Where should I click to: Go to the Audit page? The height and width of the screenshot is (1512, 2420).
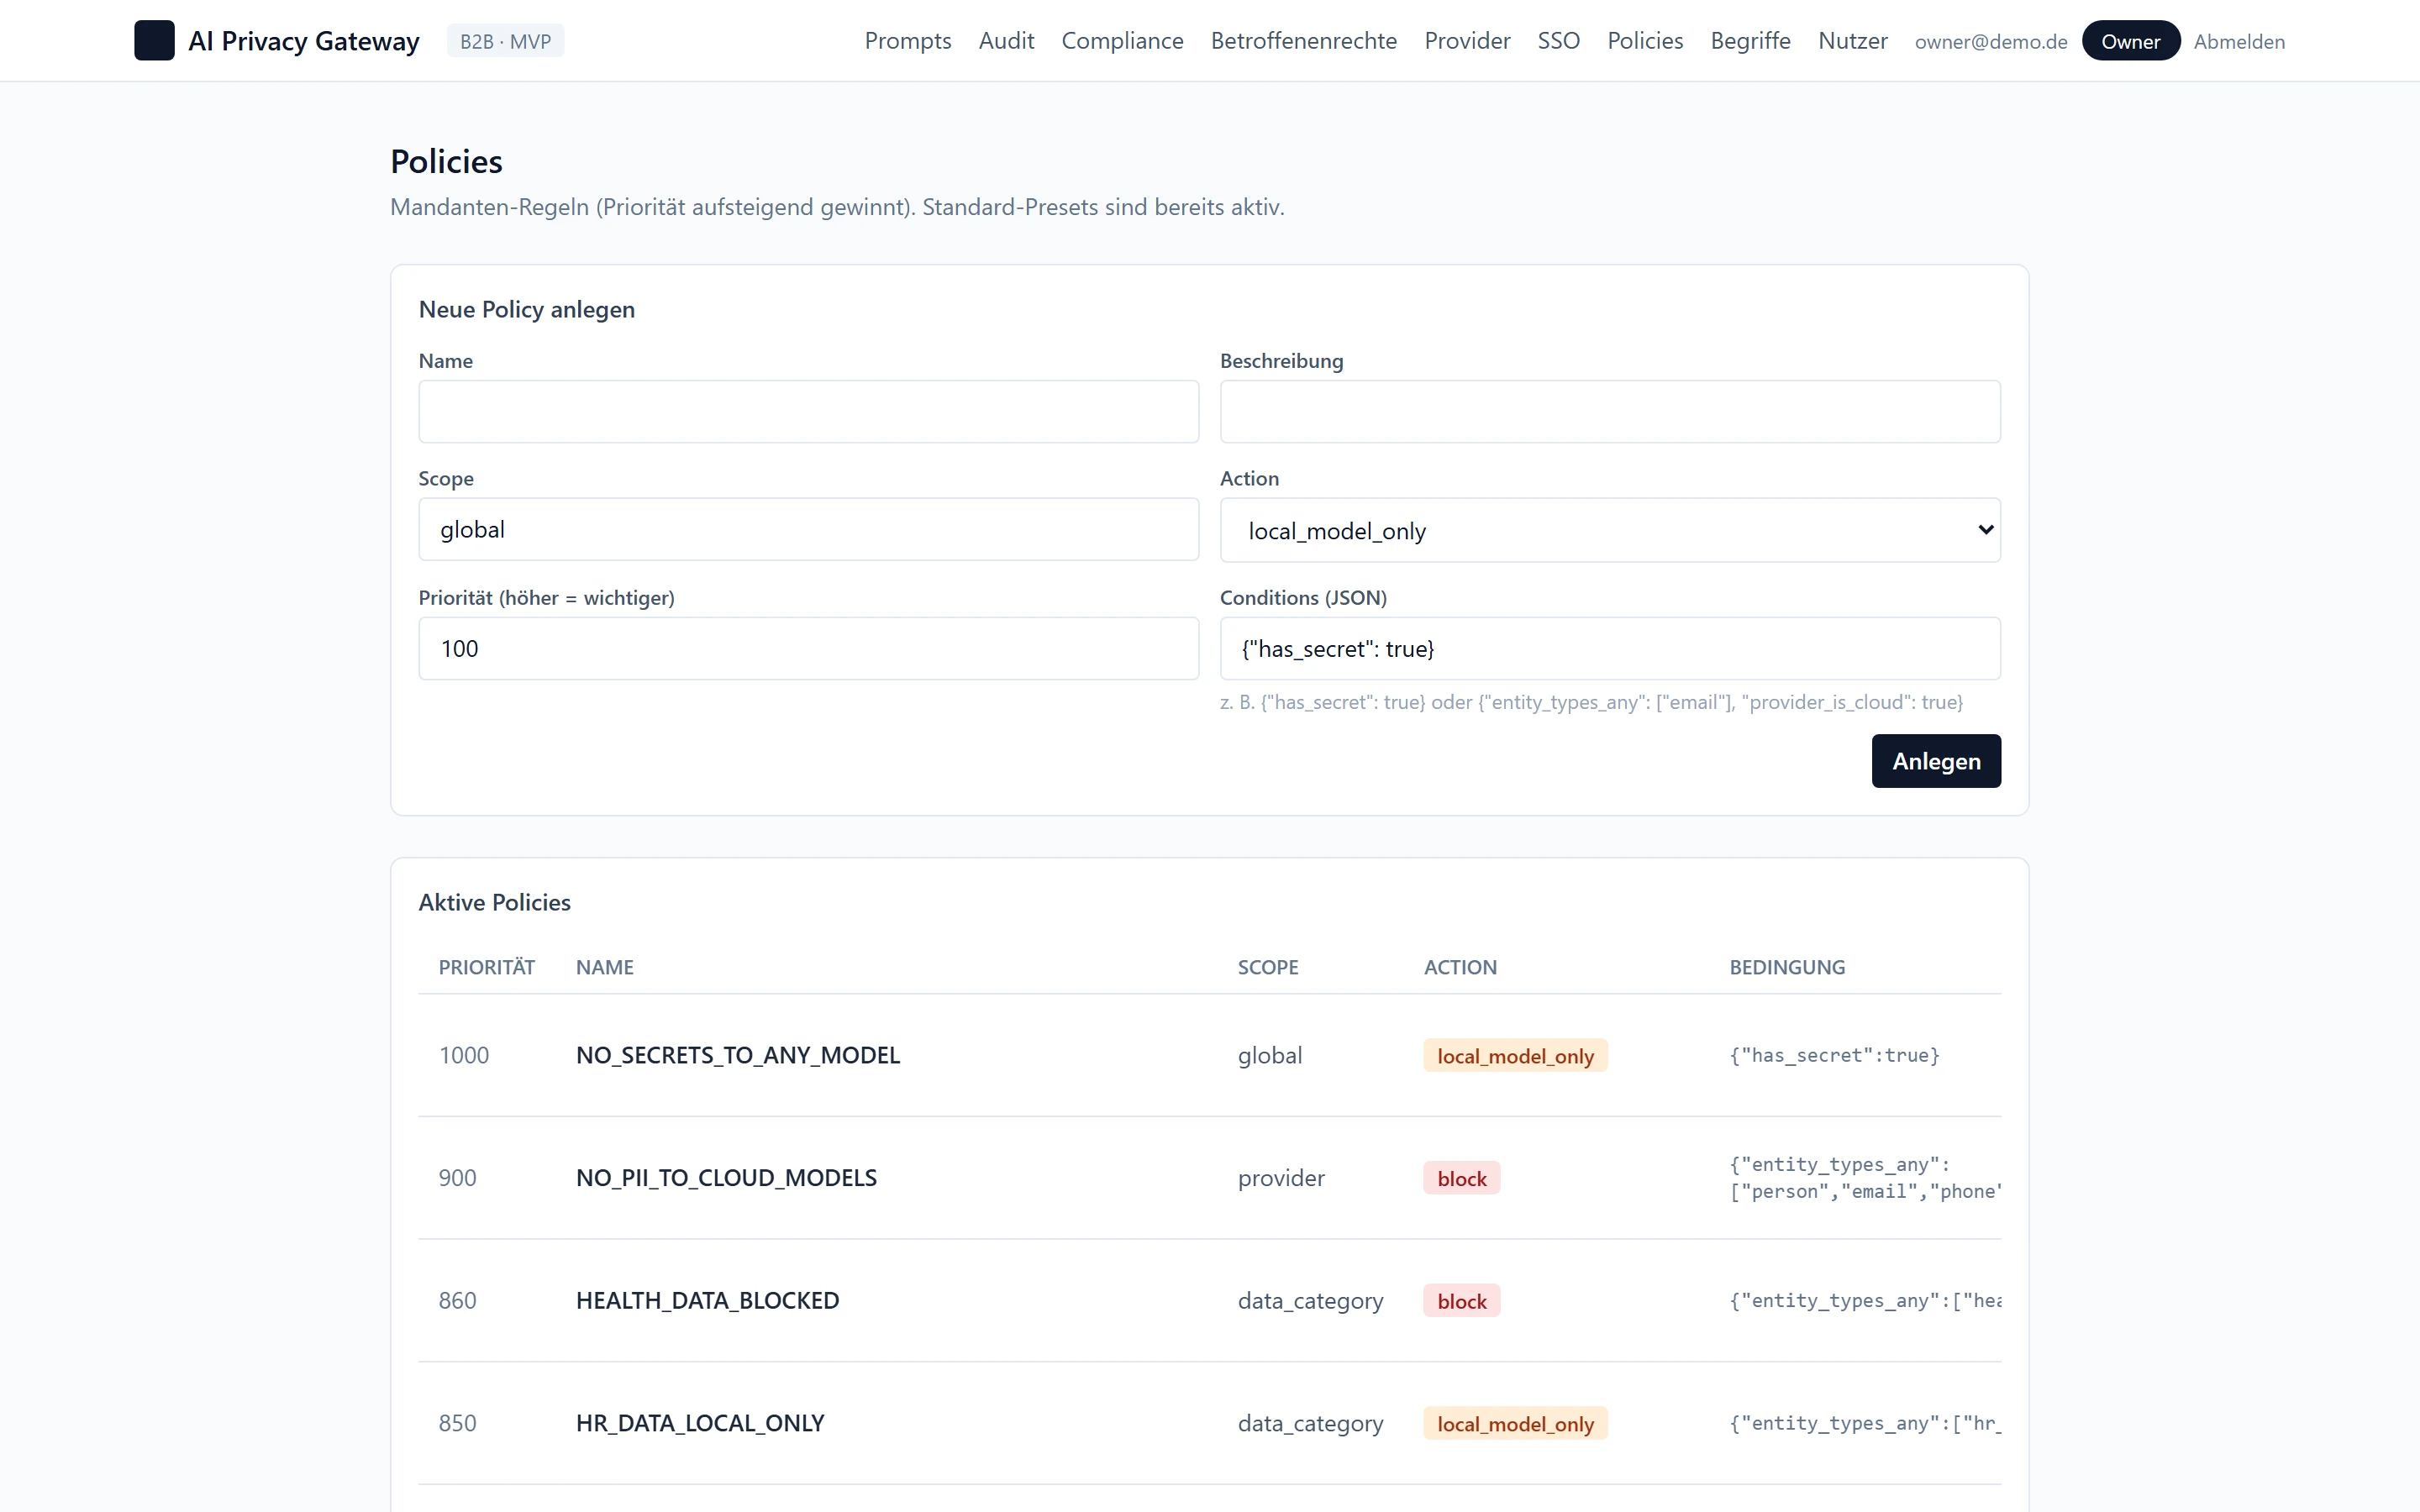tap(1006, 41)
